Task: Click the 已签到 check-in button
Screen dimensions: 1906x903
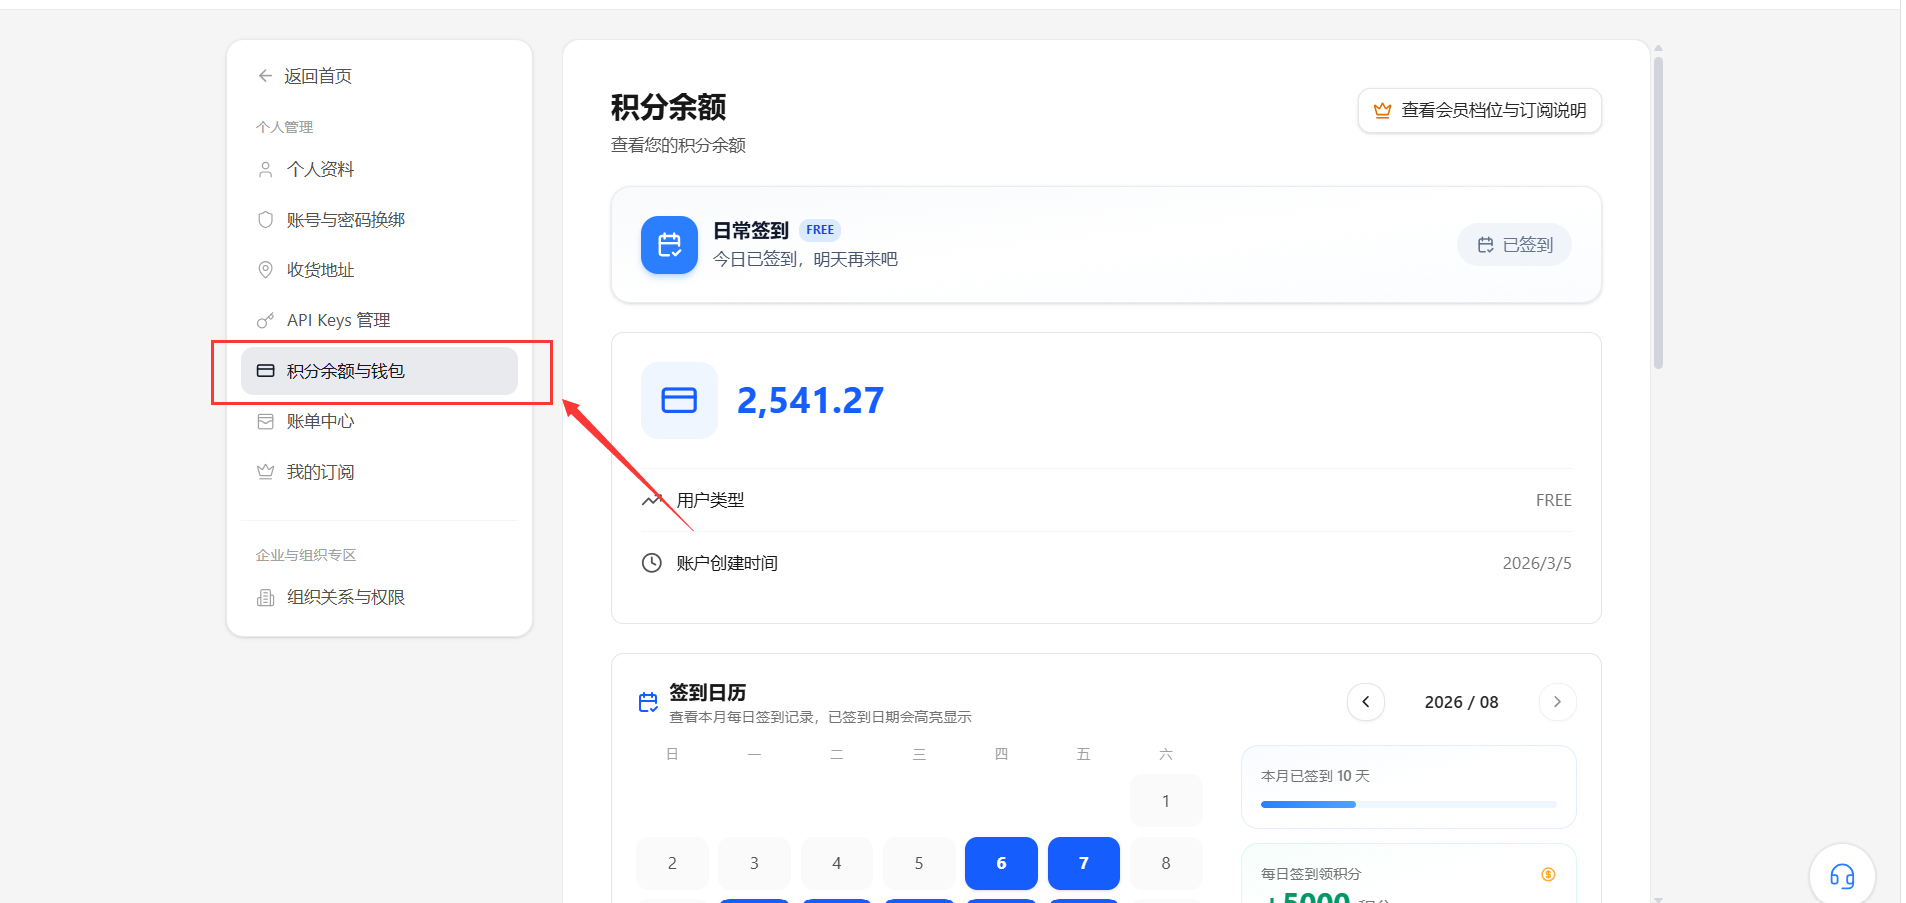Action: click(x=1514, y=245)
